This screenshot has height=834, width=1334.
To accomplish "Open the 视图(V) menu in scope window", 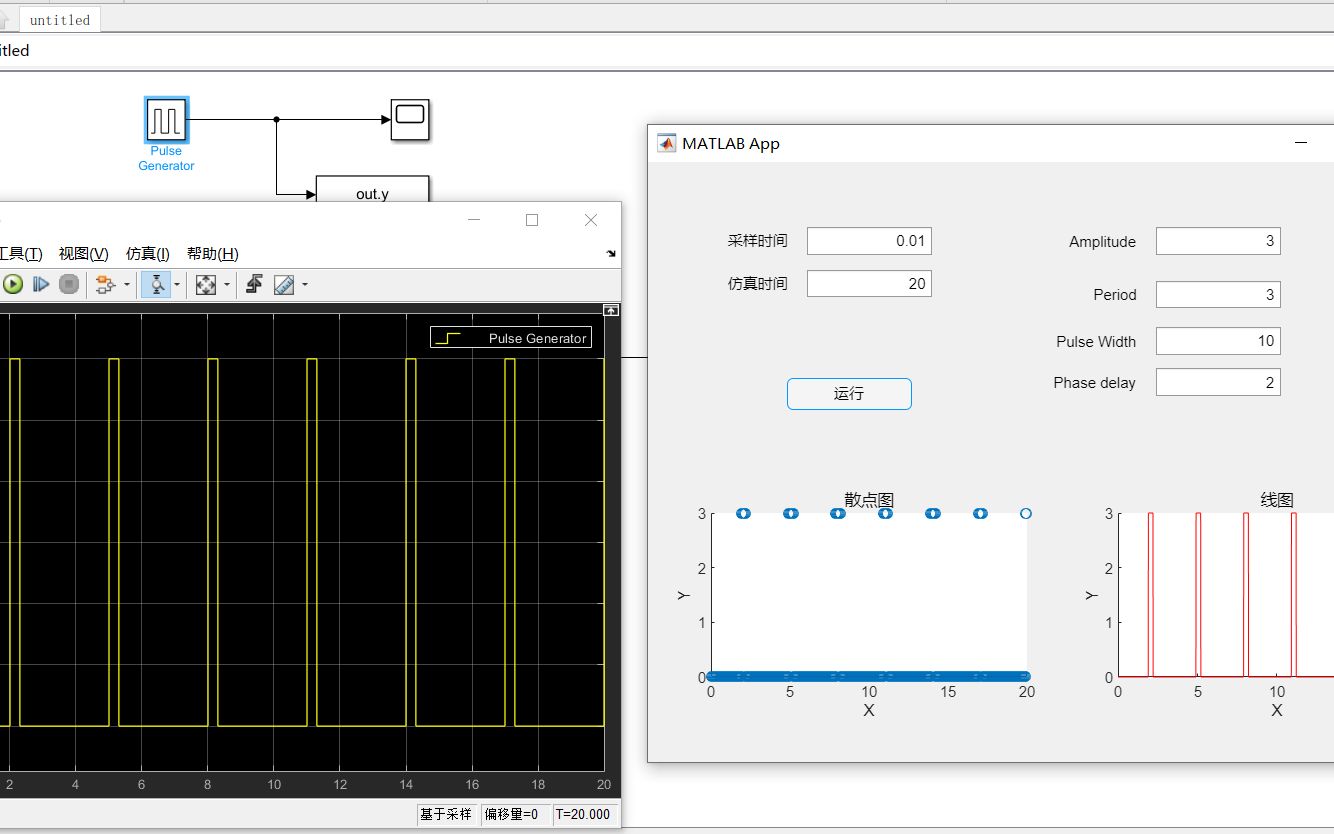I will 84,253.
